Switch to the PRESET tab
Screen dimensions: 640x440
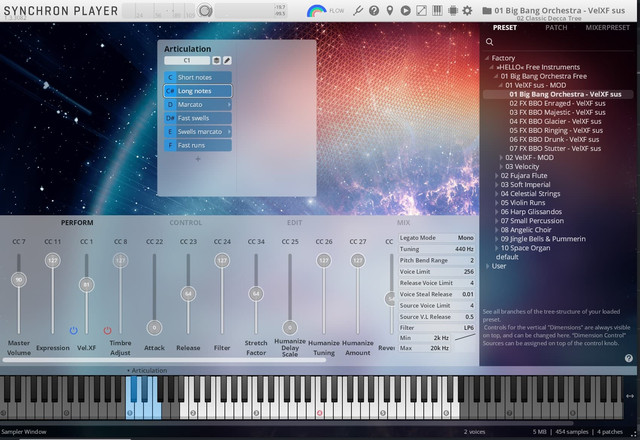[505, 27]
